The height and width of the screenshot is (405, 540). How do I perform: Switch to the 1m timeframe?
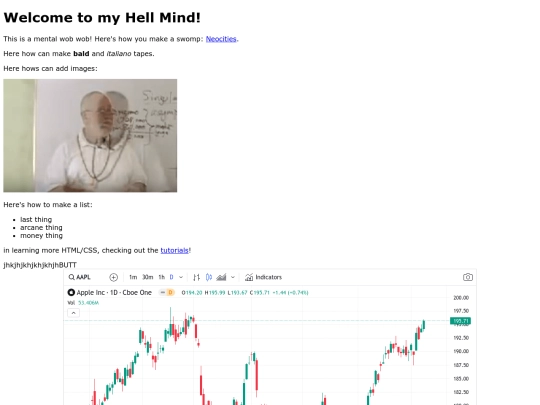point(133,277)
